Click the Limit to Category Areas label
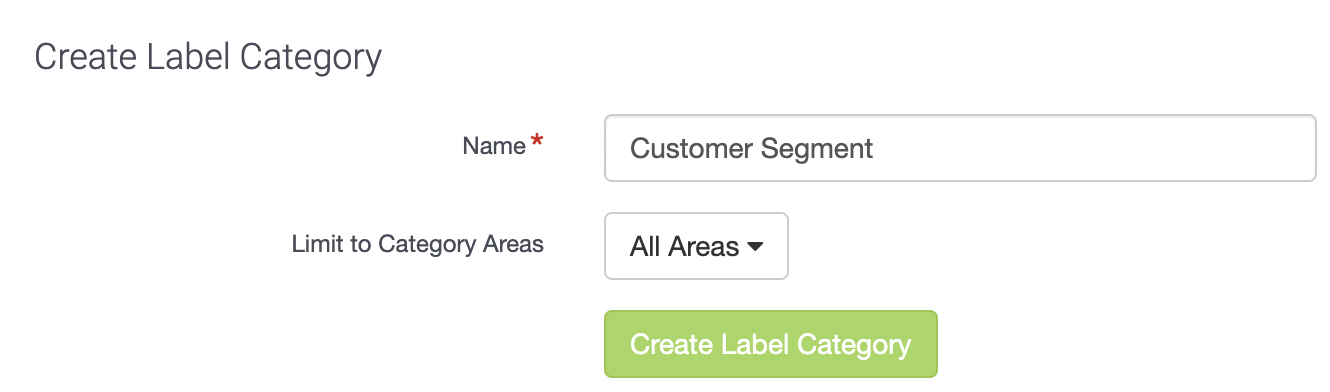Viewport: 1330px width, 392px height. pos(418,244)
